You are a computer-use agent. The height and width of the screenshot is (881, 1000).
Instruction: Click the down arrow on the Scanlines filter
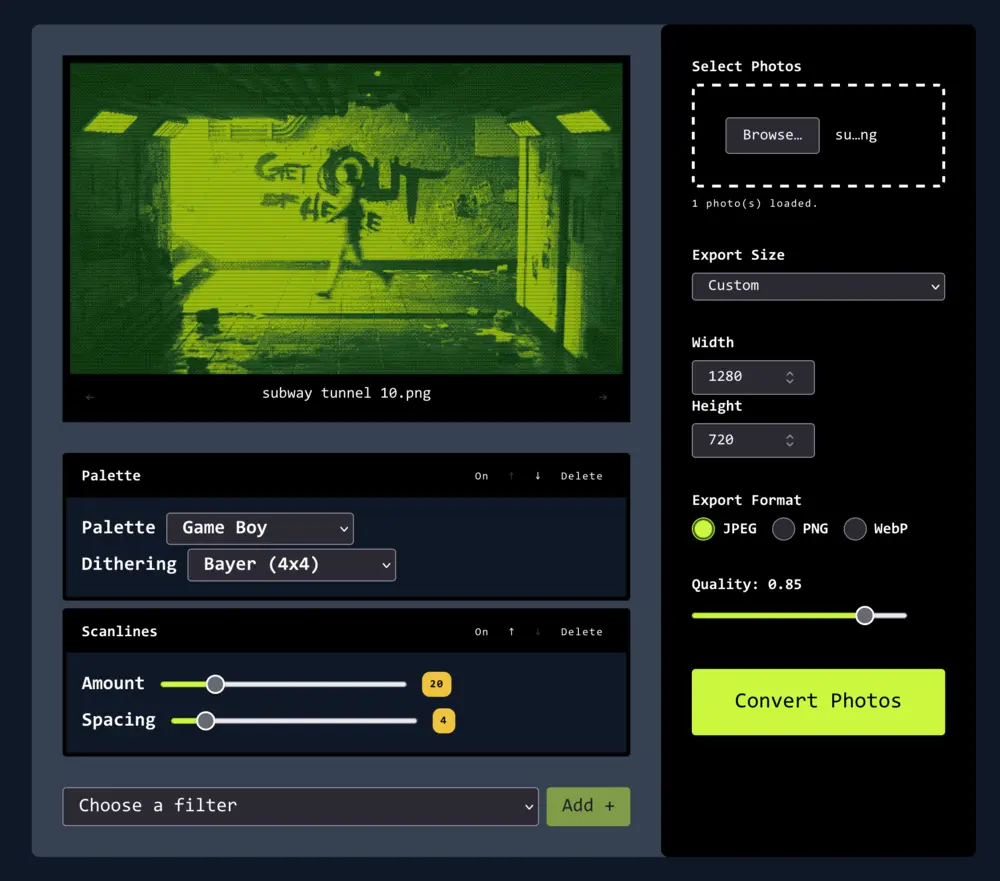tap(536, 631)
